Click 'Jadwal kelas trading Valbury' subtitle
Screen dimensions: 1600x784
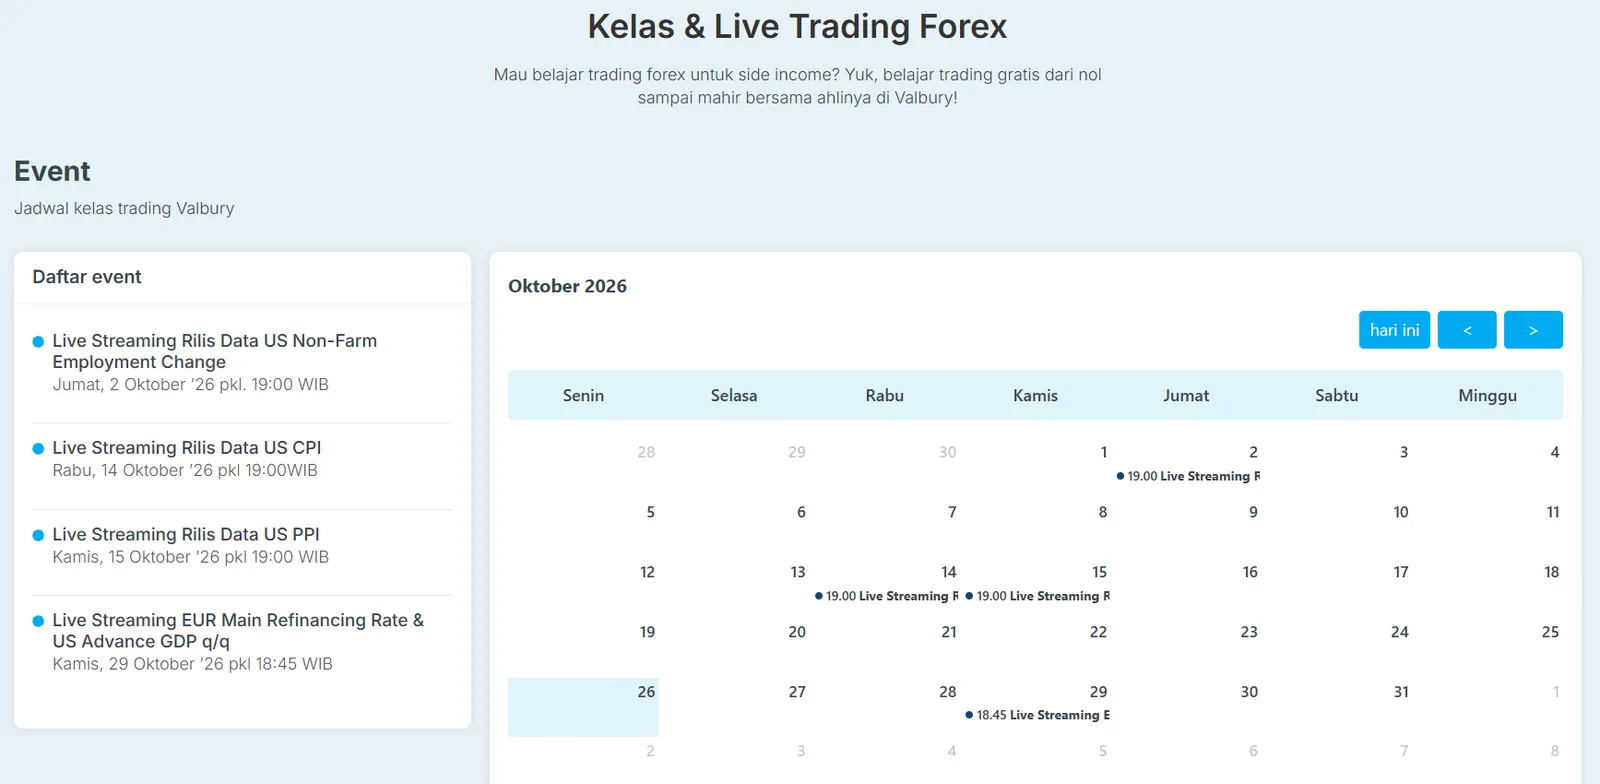pos(124,208)
